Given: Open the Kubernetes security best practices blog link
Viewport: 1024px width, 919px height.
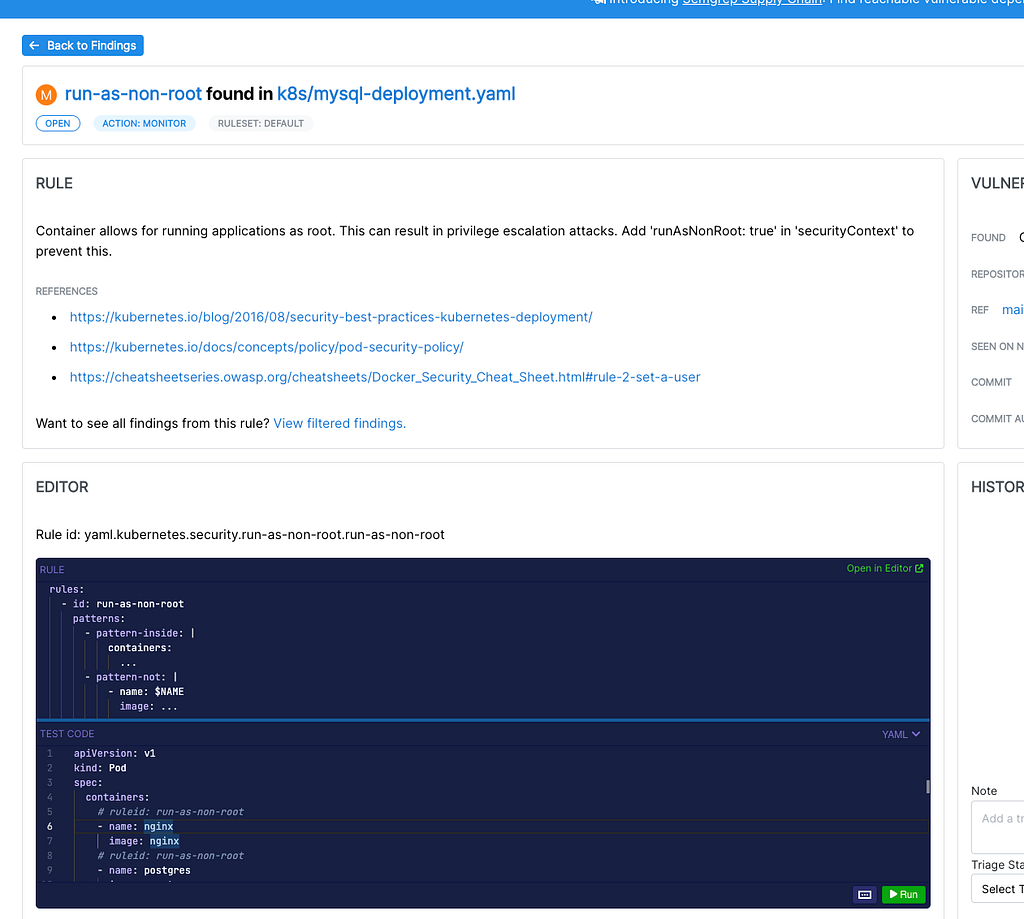Looking at the screenshot, I should click(x=331, y=317).
